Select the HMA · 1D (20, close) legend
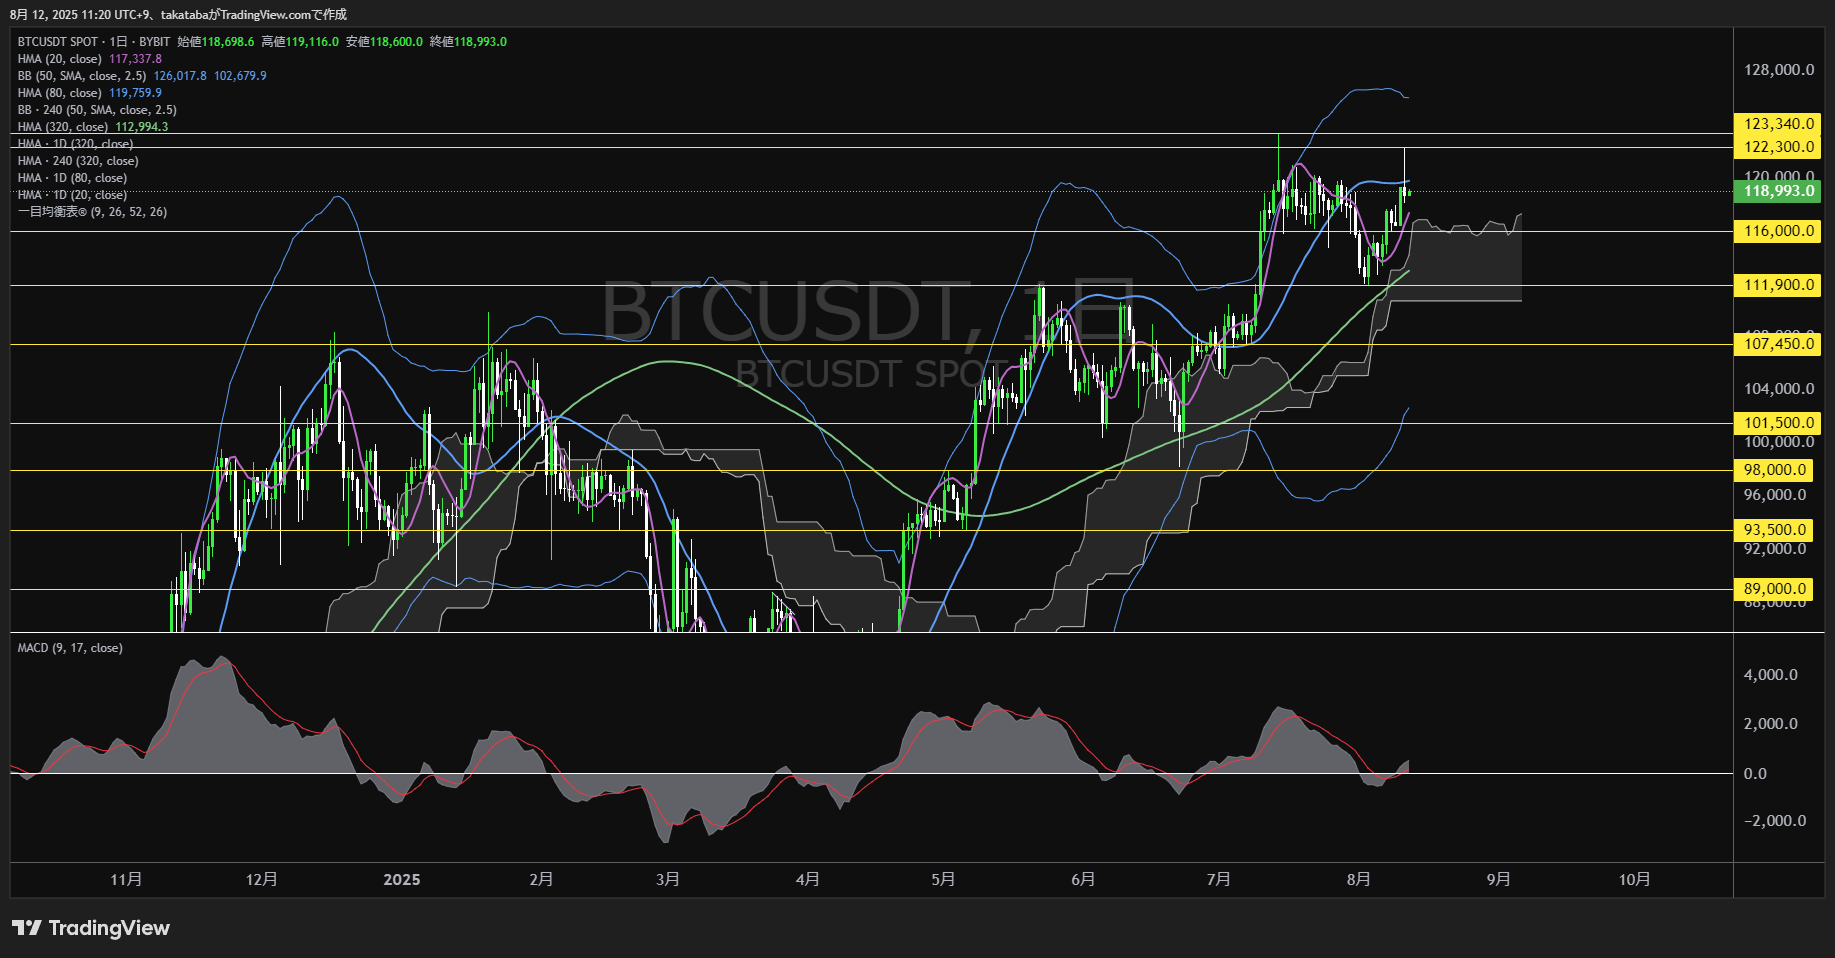 click(72, 195)
